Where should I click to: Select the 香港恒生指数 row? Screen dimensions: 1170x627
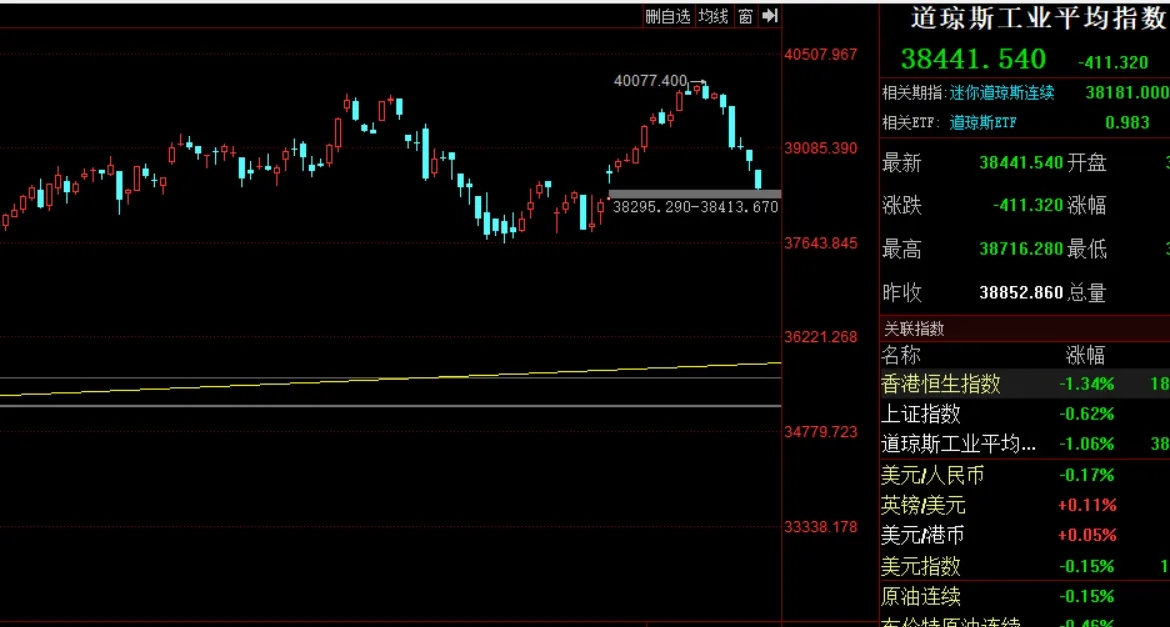pos(1025,384)
